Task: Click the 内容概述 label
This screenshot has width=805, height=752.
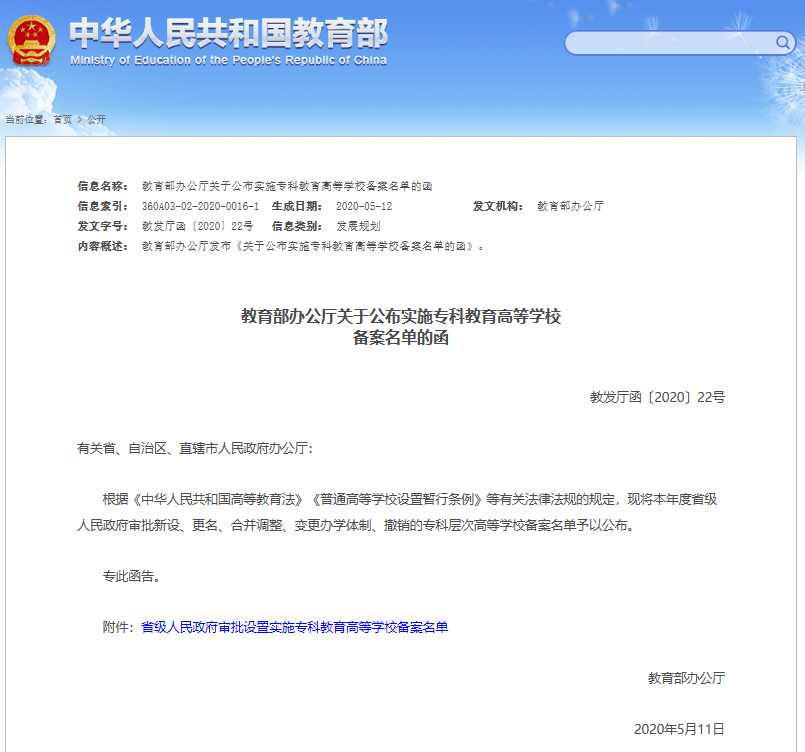Action: coord(103,246)
